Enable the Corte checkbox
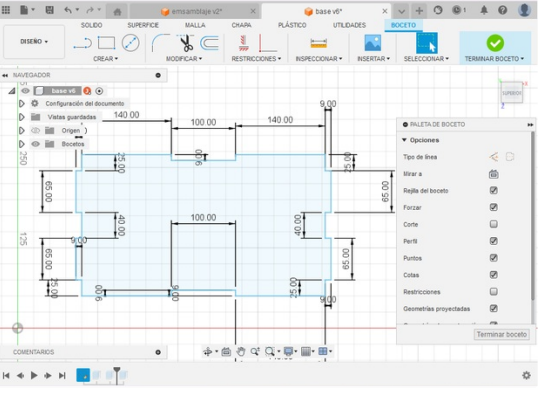Image resolution: width=541 pixels, height=394 pixels. click(x=493, y=224)
